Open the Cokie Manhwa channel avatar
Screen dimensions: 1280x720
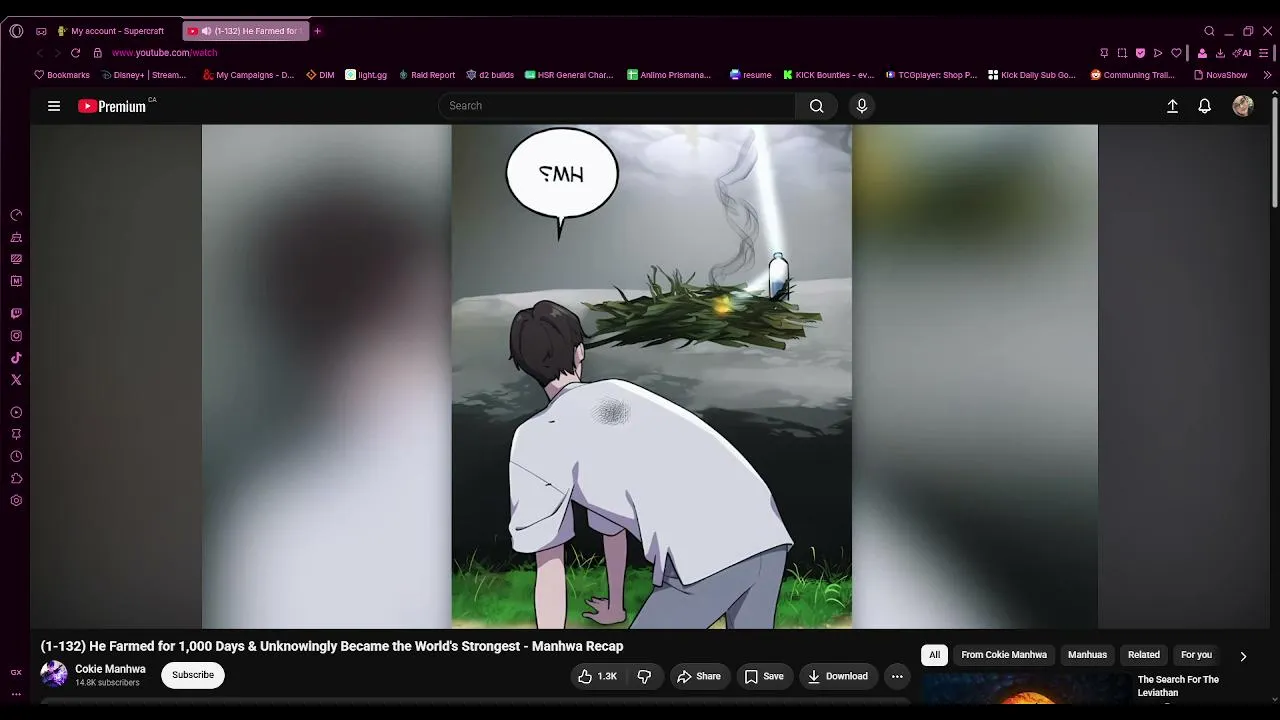(54, 675)
